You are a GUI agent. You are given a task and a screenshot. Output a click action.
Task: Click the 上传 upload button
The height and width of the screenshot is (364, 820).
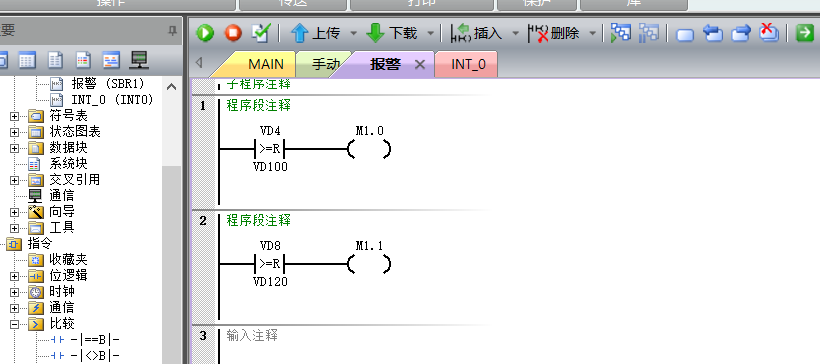315,33
